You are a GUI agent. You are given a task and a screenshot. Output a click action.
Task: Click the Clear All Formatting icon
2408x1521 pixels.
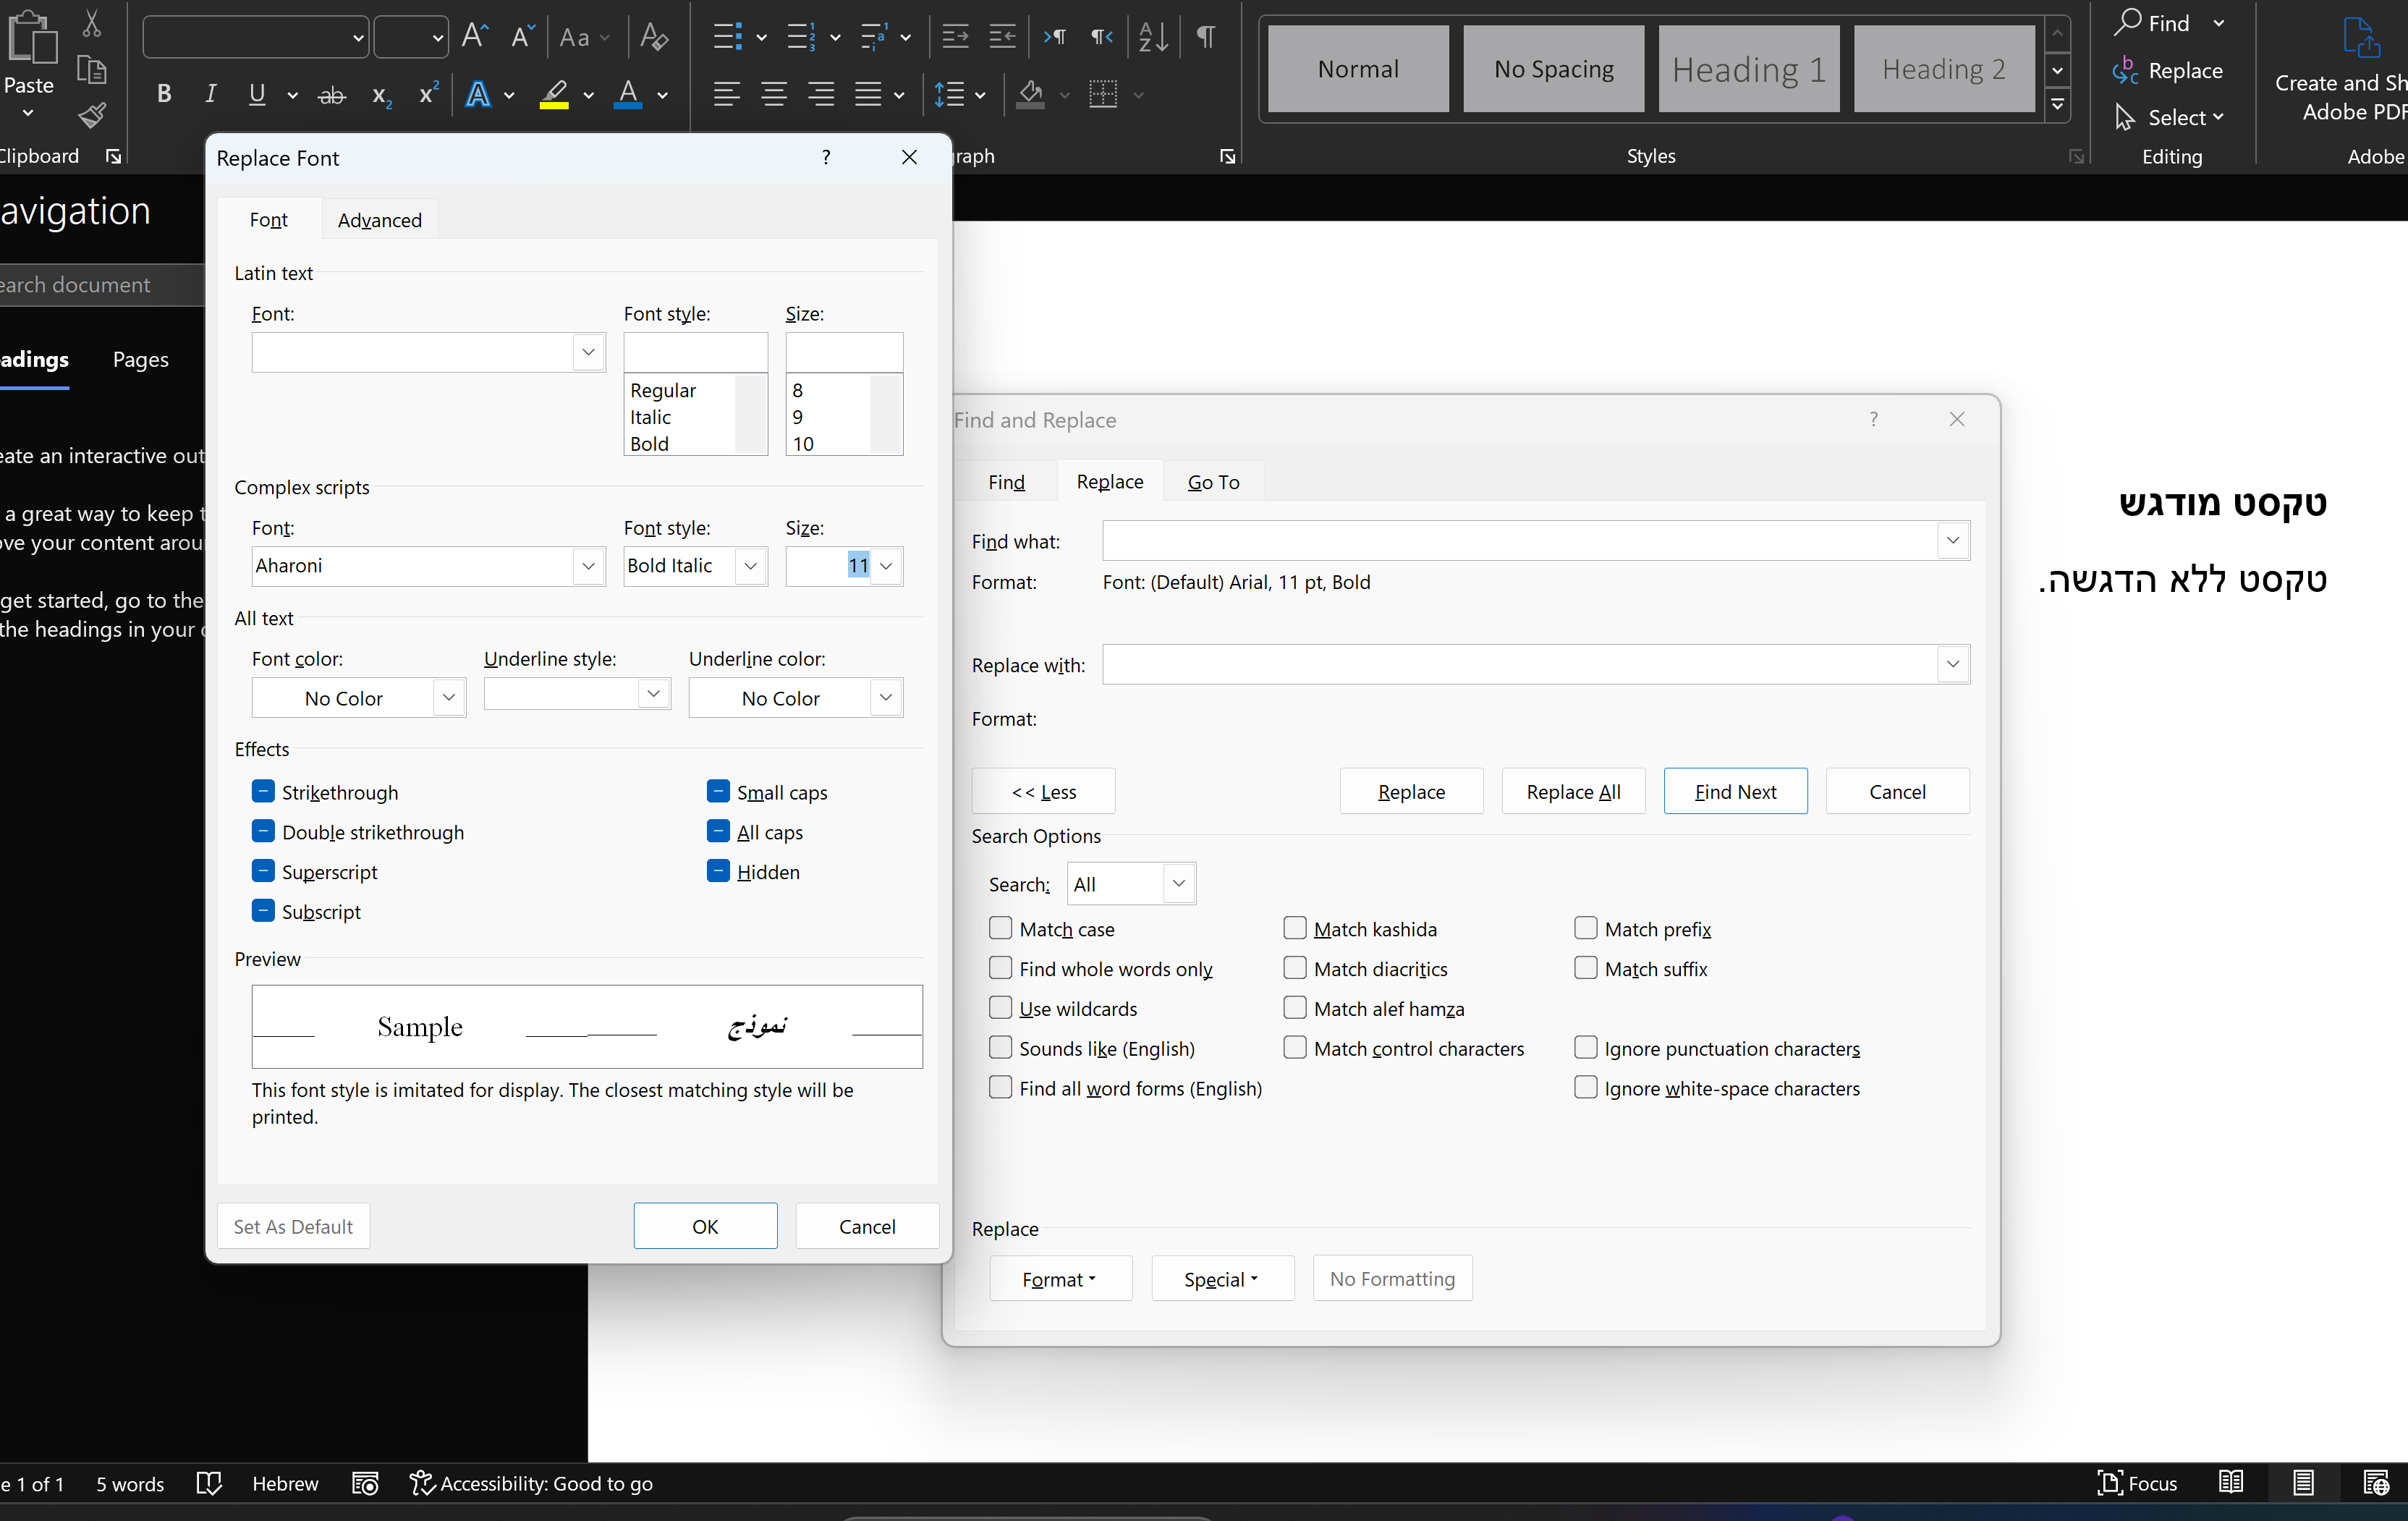(x=654, y=37)
